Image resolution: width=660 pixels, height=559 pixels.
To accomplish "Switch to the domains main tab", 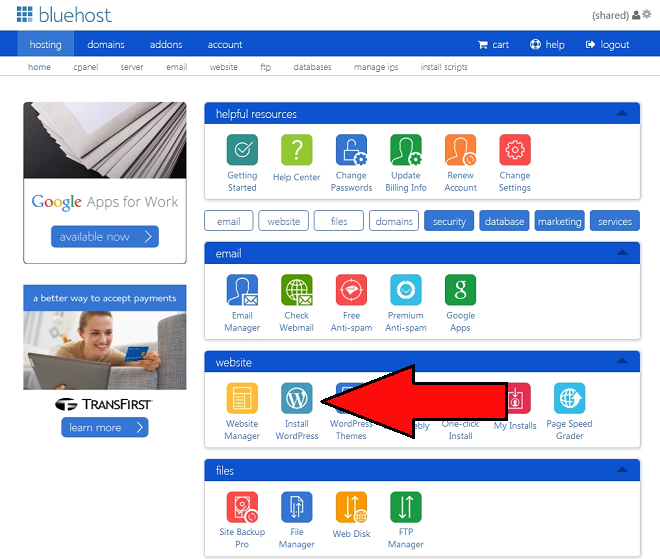I will pyautogui.click(x=106, y=44).
